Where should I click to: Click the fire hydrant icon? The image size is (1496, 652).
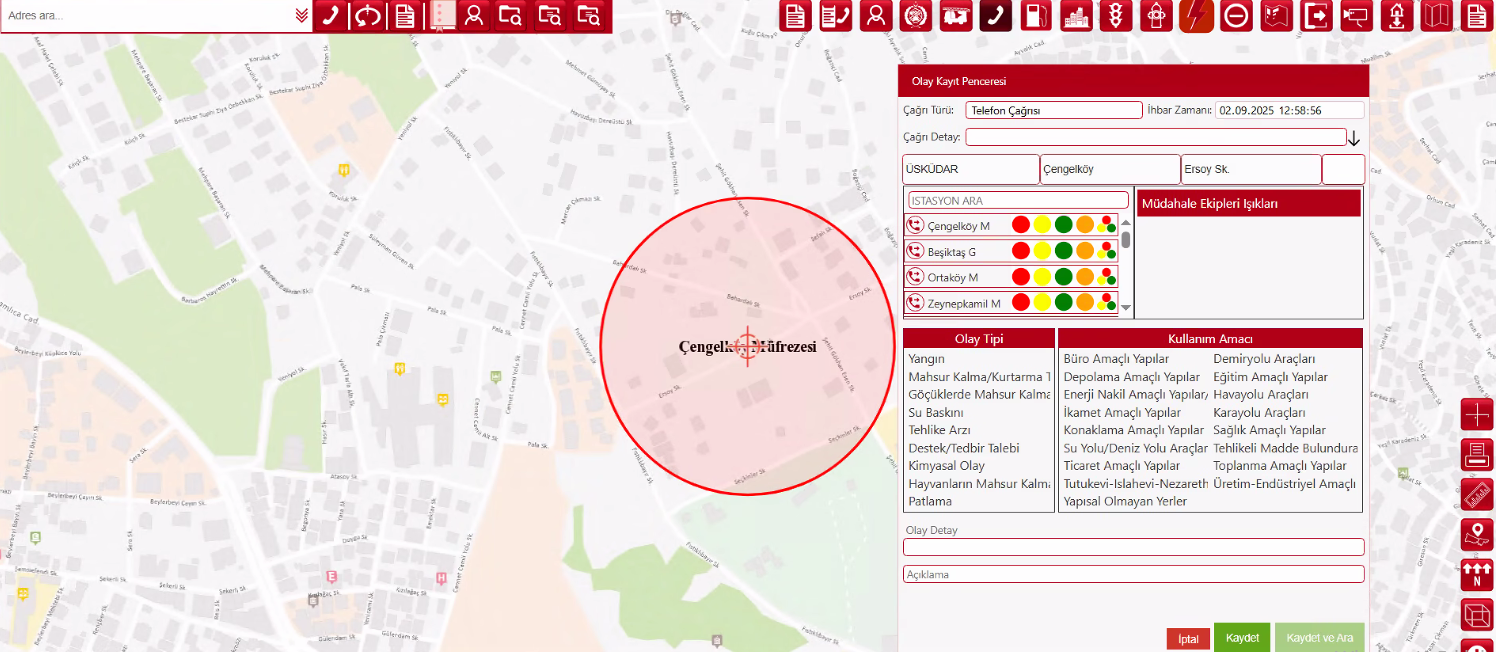point(1156,16)
